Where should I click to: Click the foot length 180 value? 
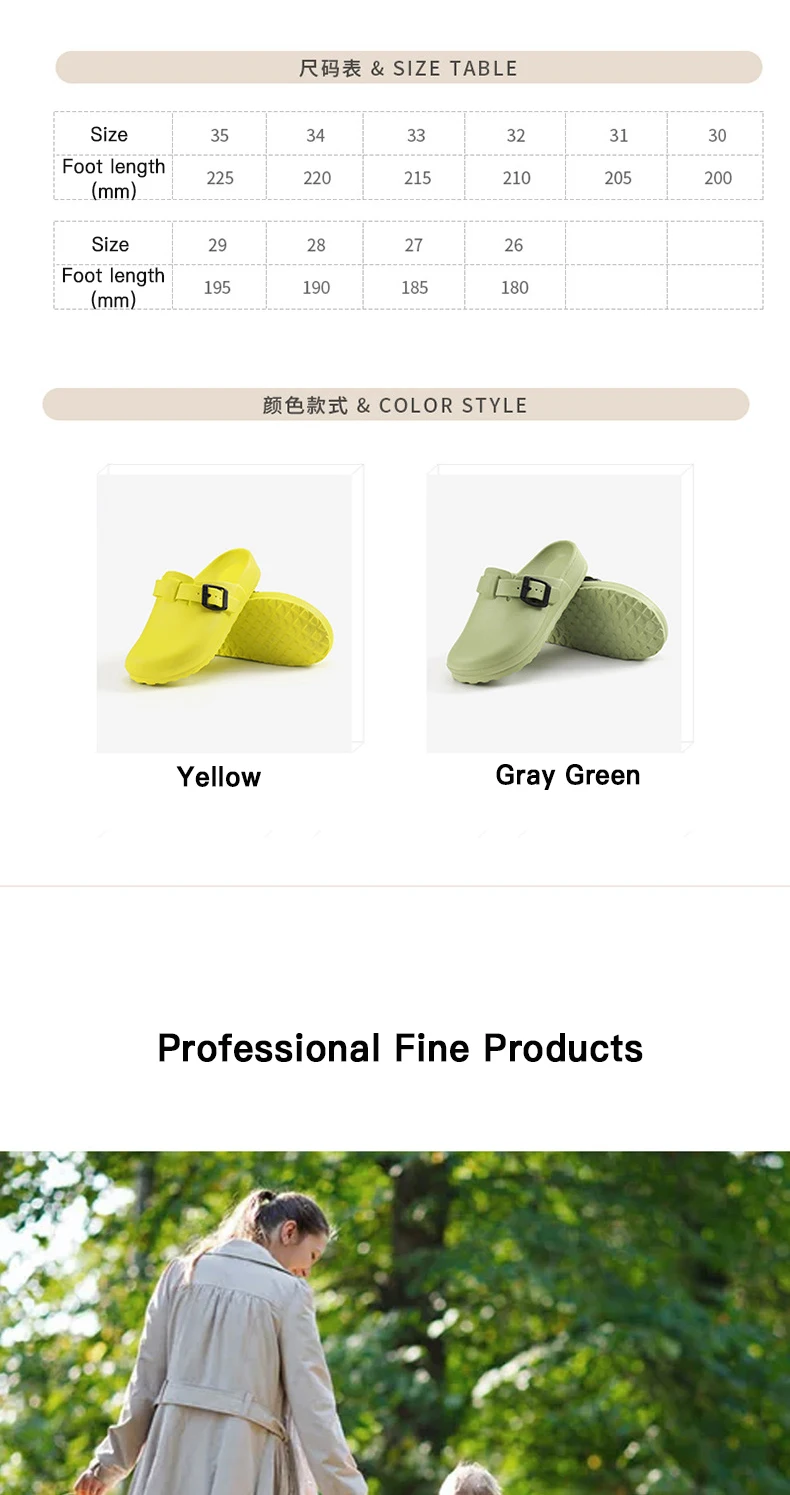pyautogui.click(x=514, y=288)
